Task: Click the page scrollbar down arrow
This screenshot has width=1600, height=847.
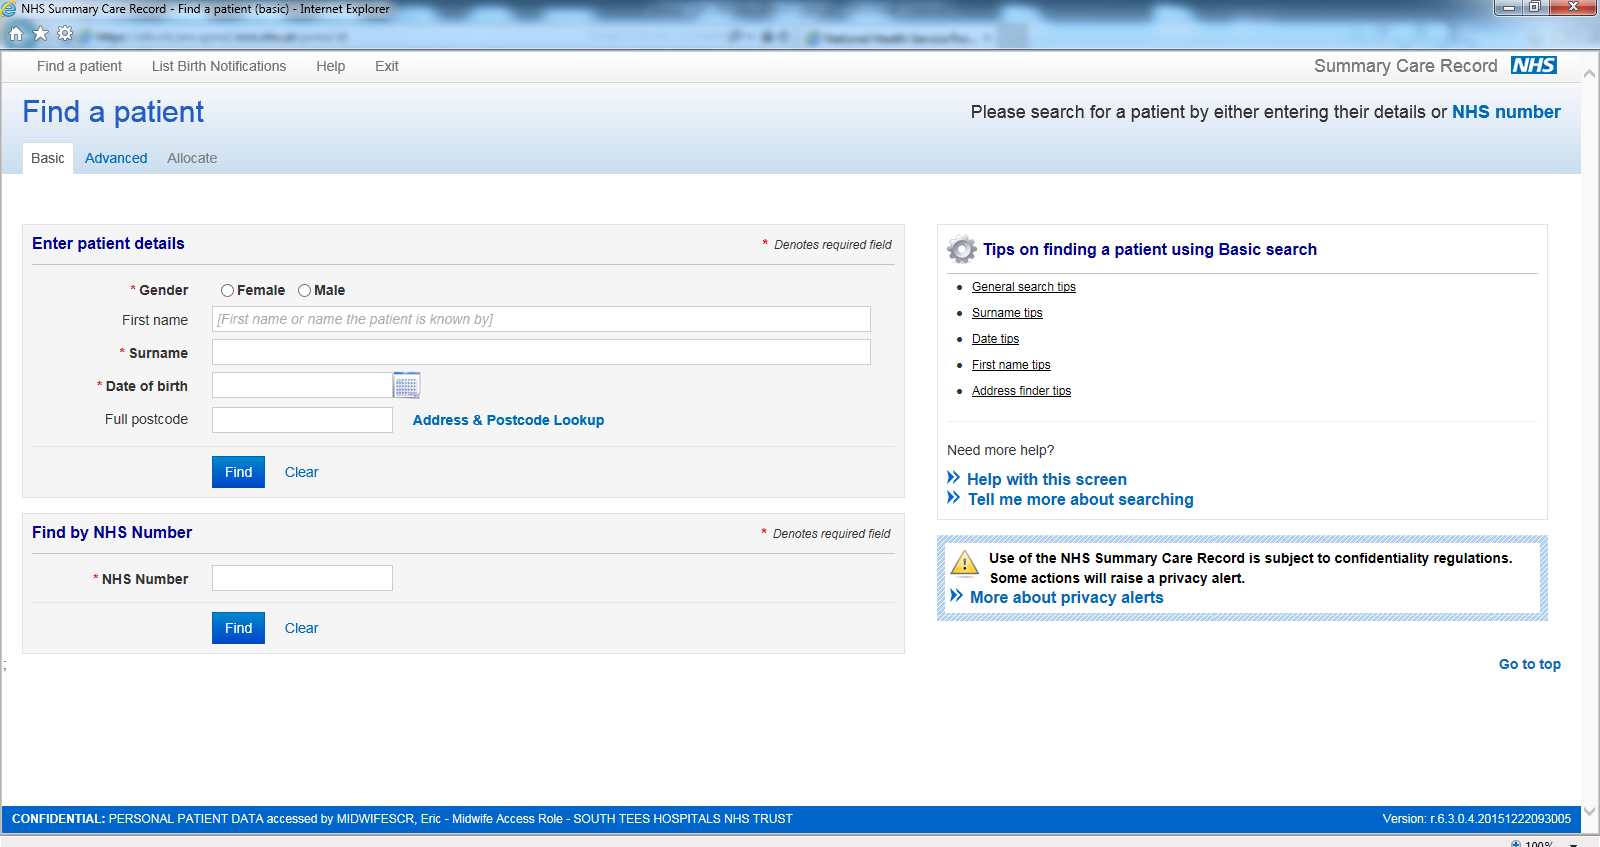Action: pyautogui.click(x=1590, y=811)
